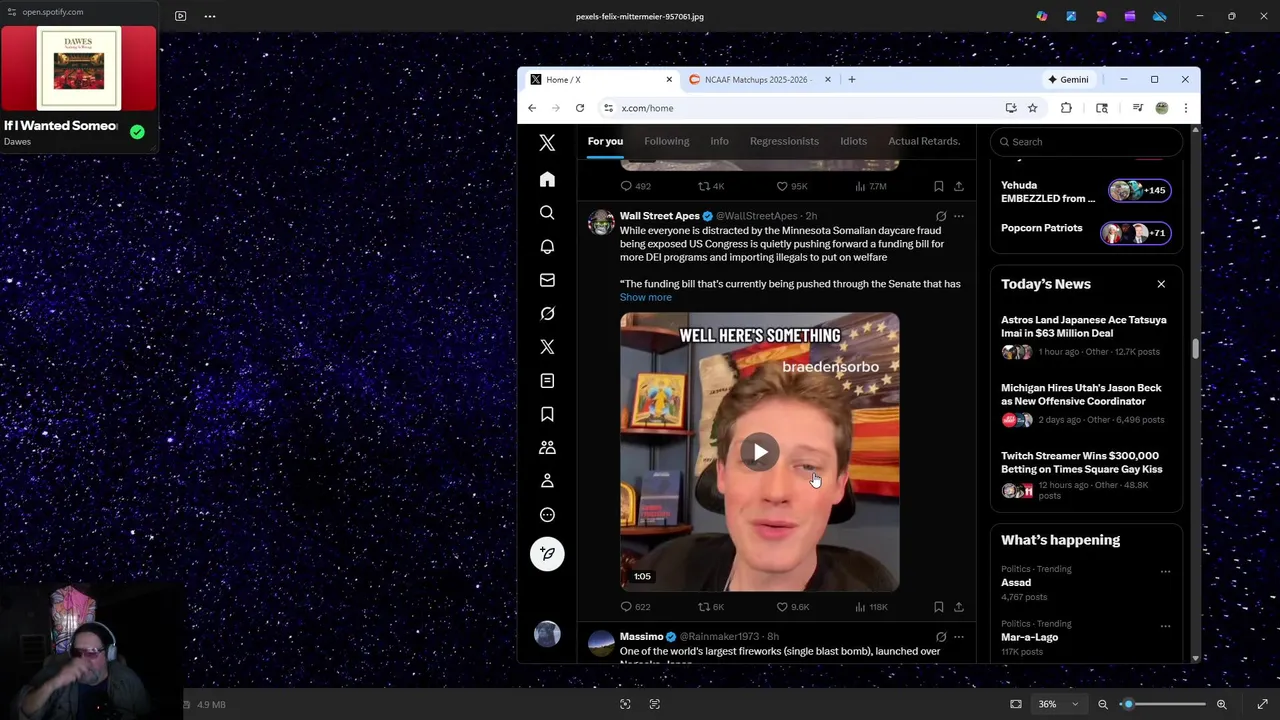Close the Today's News panel
This screenshot has height=720, width=1280.
1161,284
